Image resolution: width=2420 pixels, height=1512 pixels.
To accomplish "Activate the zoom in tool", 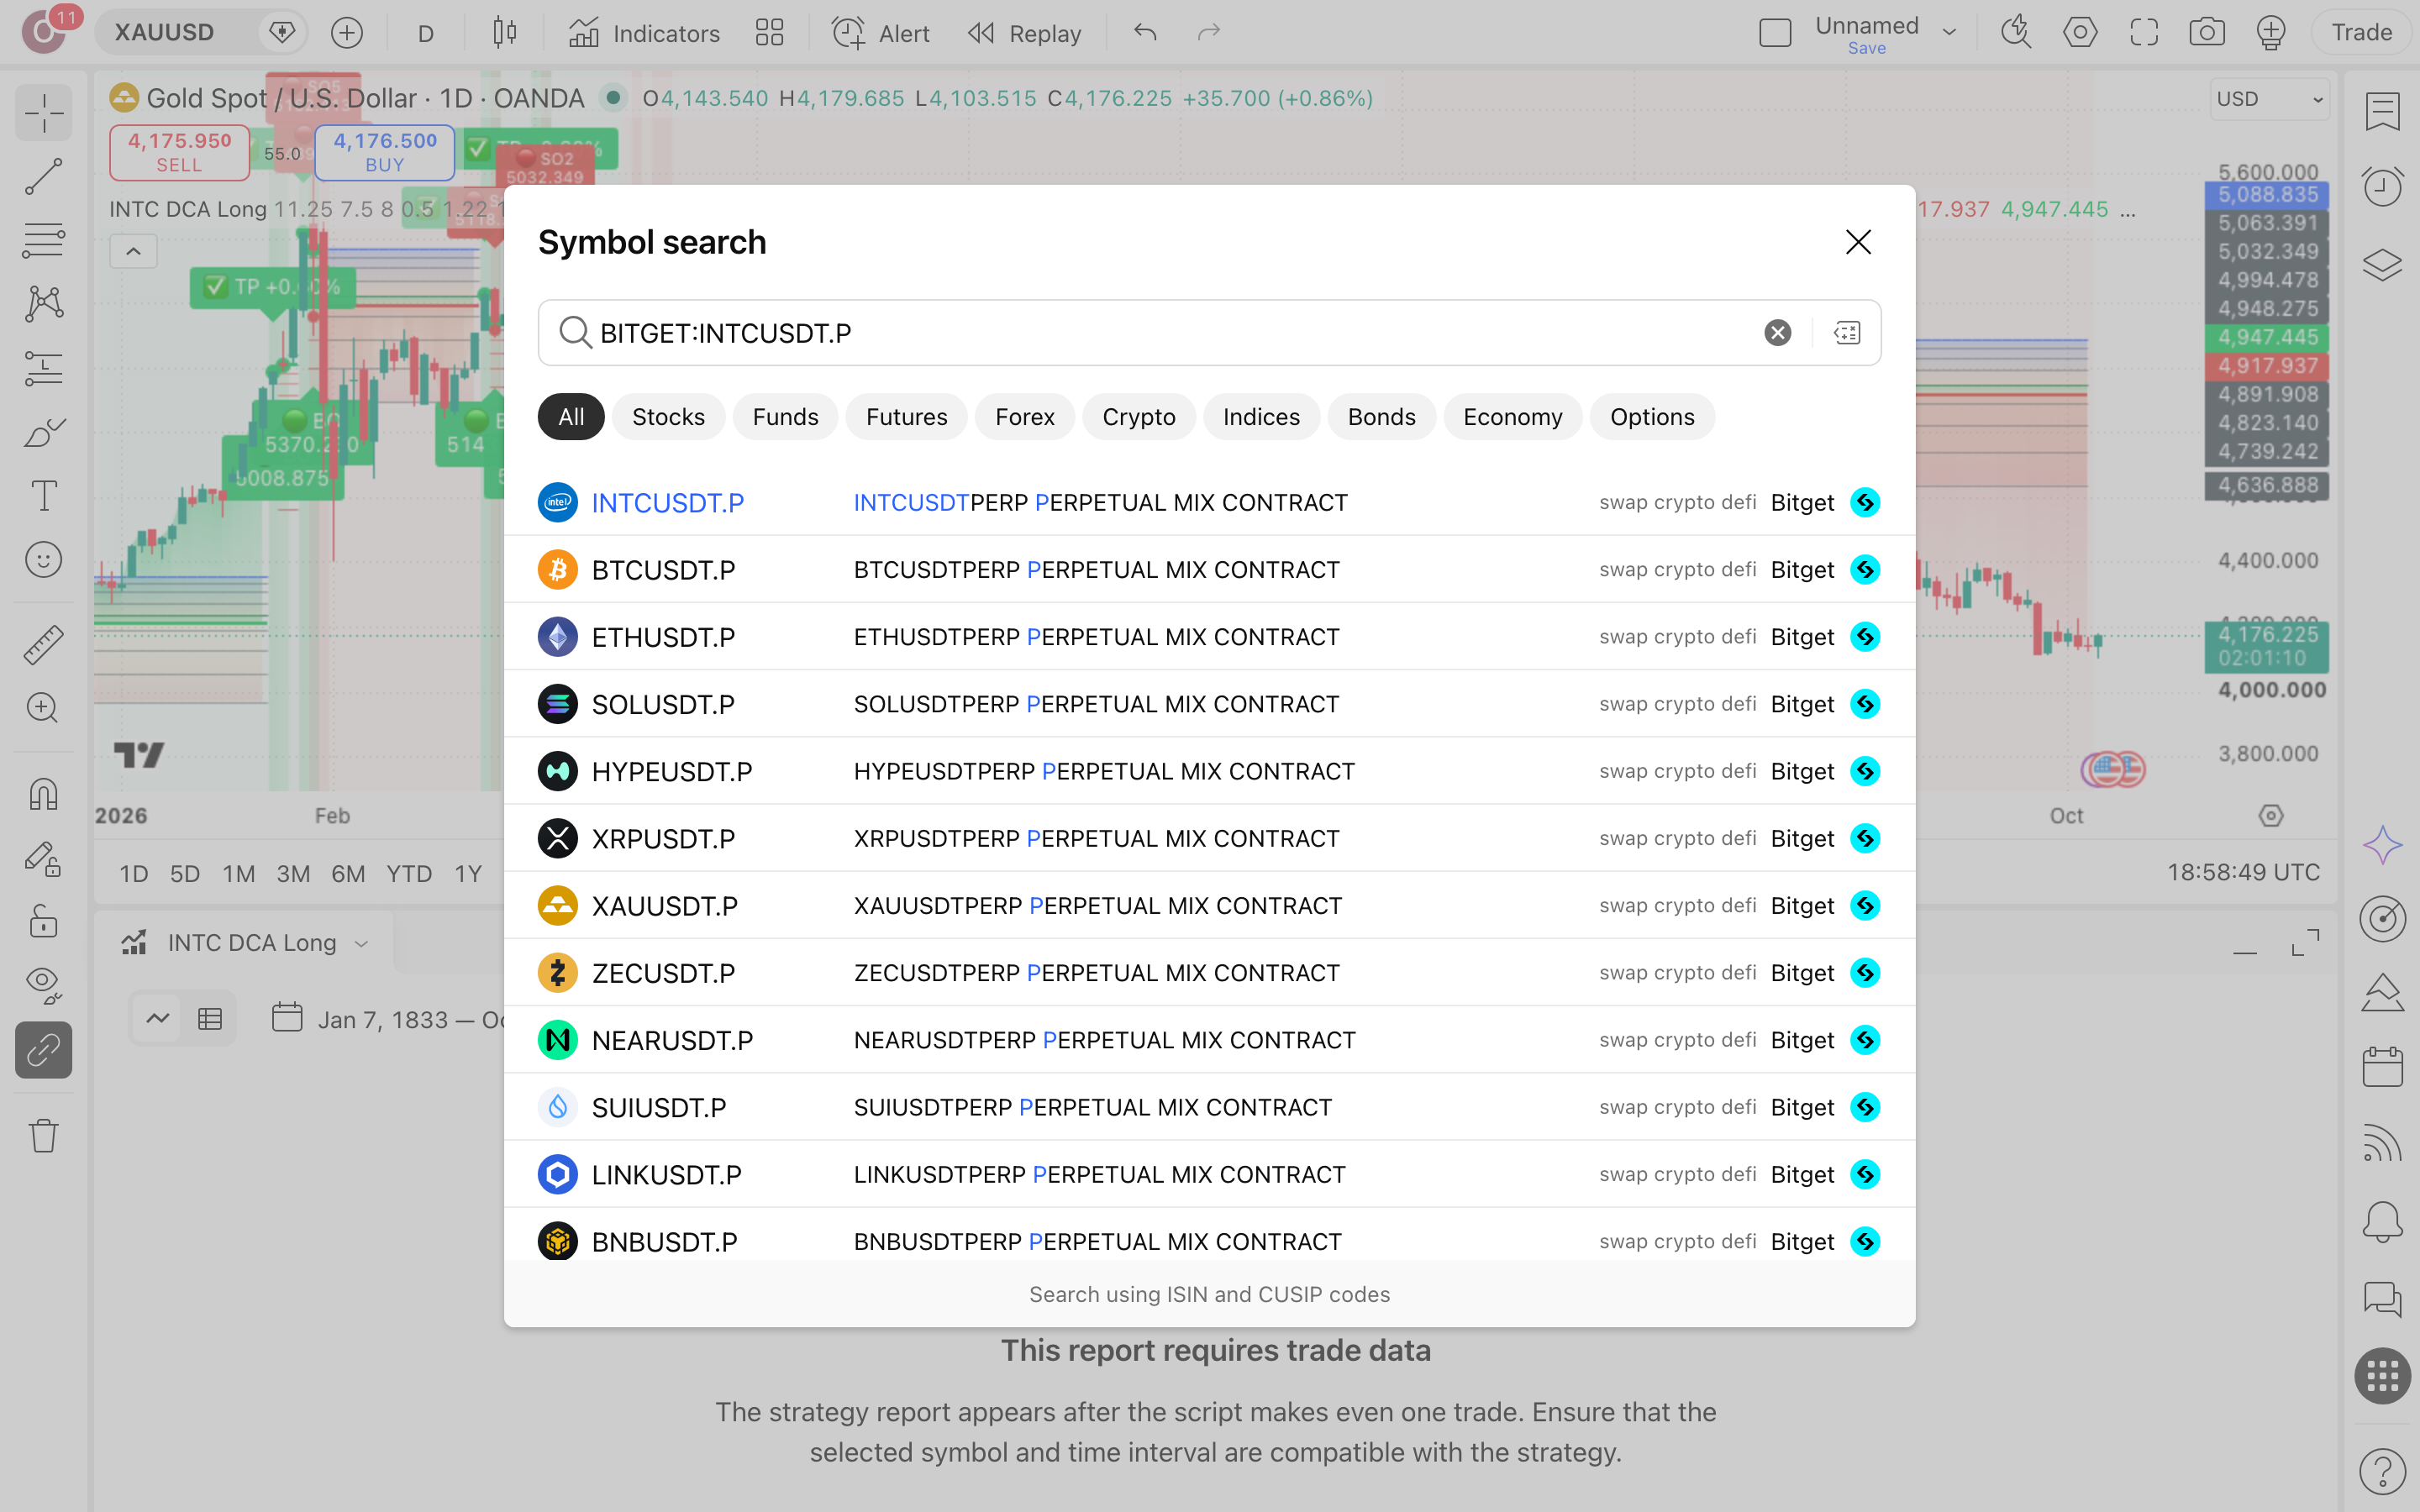I will 44,708.
